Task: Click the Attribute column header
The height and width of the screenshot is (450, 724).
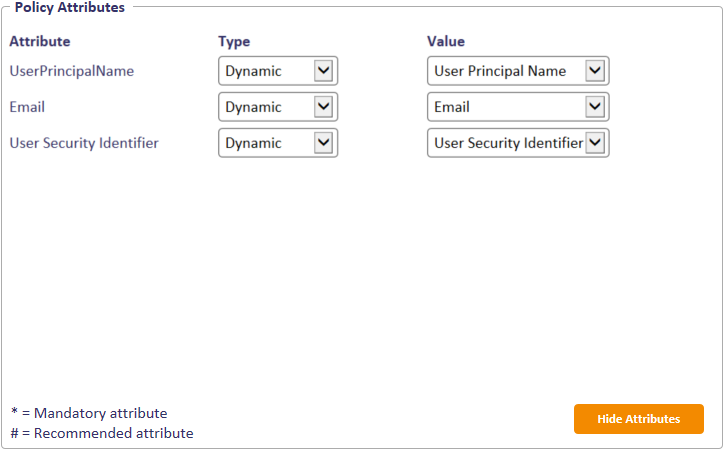Action: (40, 42)
